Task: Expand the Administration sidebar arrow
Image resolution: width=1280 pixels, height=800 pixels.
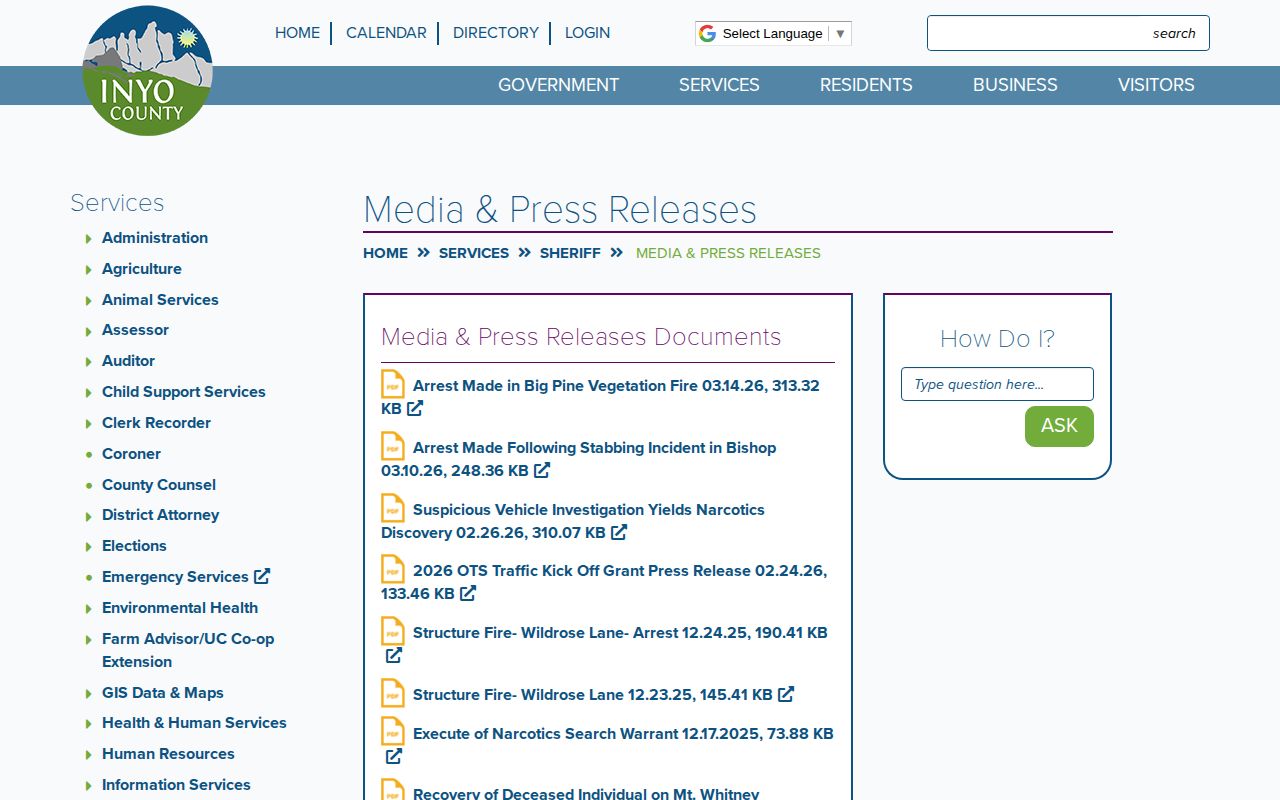Action: coord(89,239)
